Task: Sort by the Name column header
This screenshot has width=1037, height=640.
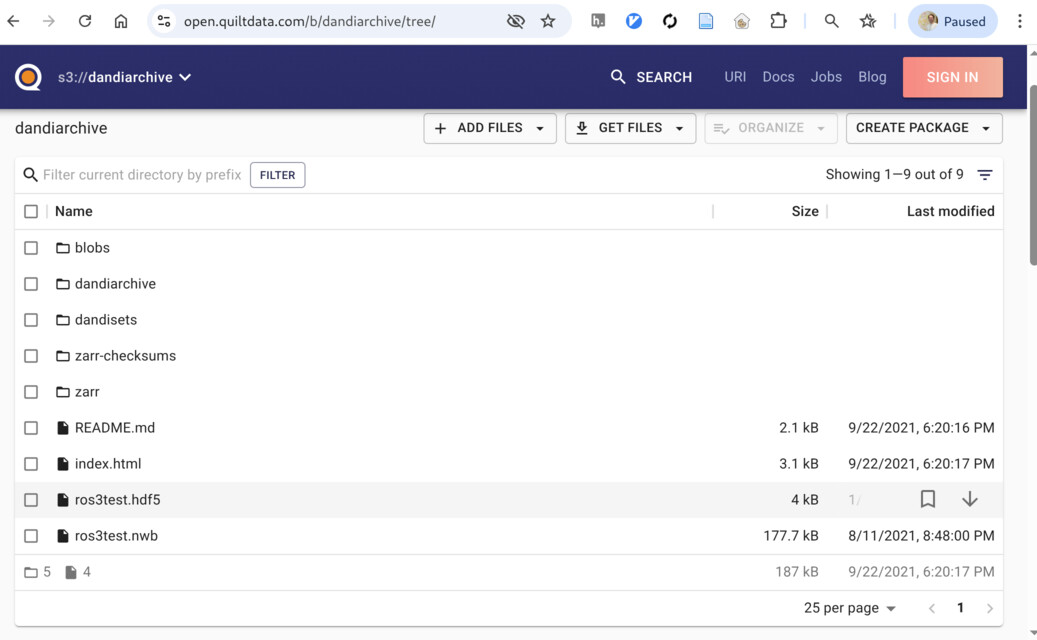Action: [73, 212]
